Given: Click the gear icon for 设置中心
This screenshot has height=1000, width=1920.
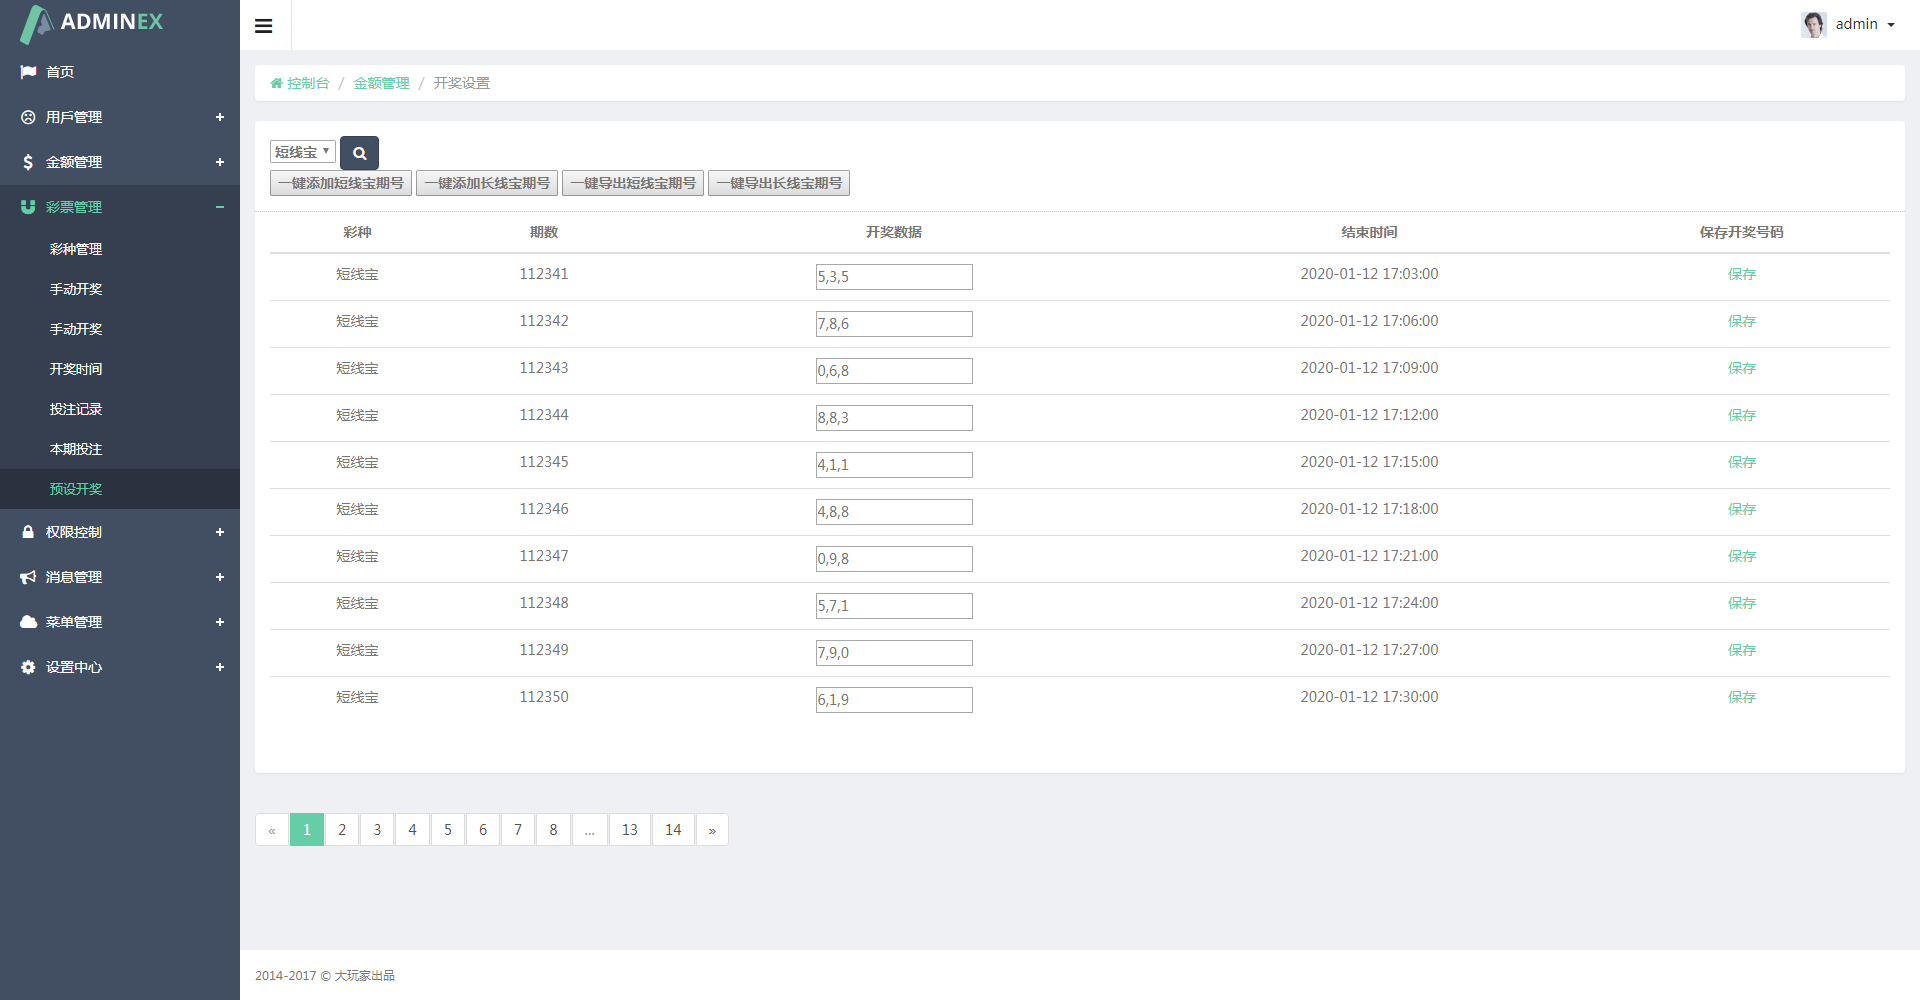Looking at the screenshot, I should pyautogui.click(x=28, y=667).
